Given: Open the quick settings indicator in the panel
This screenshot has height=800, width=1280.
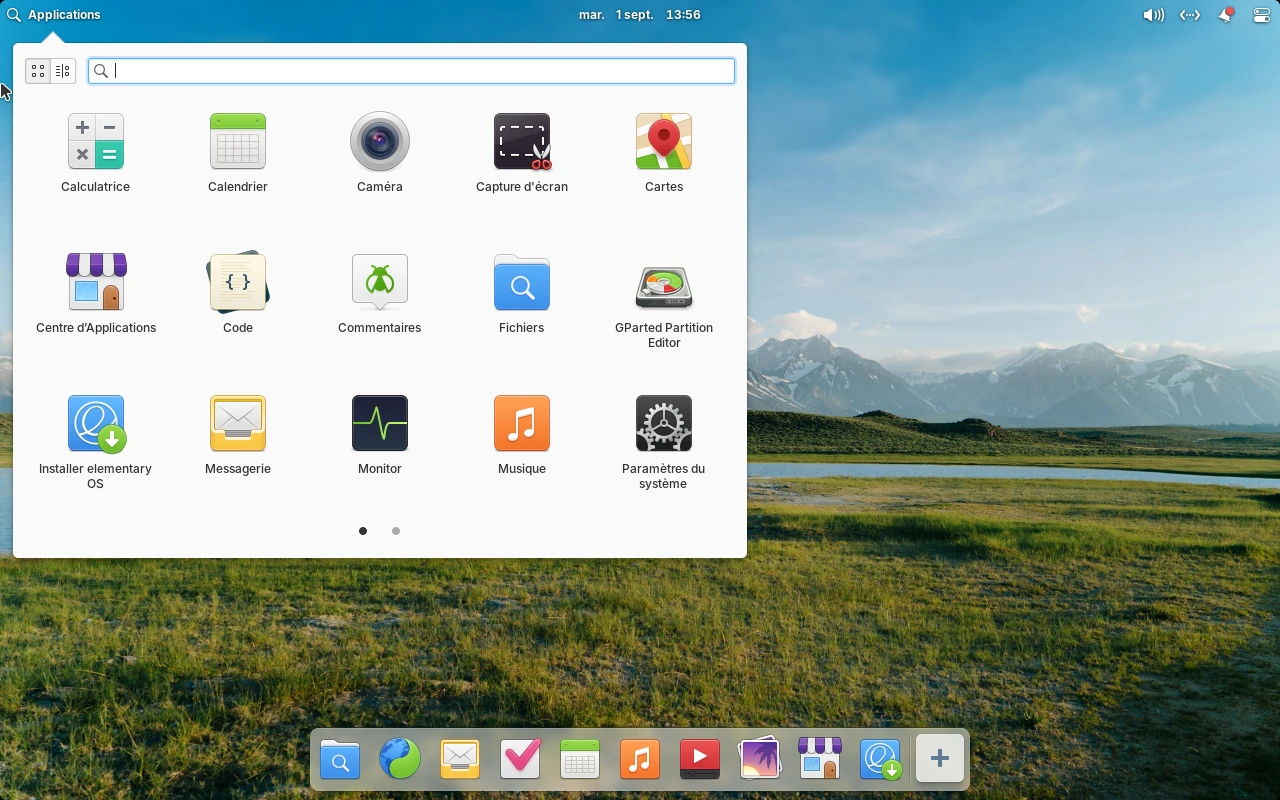Looking at the screenshot, I should point(1261,15).
